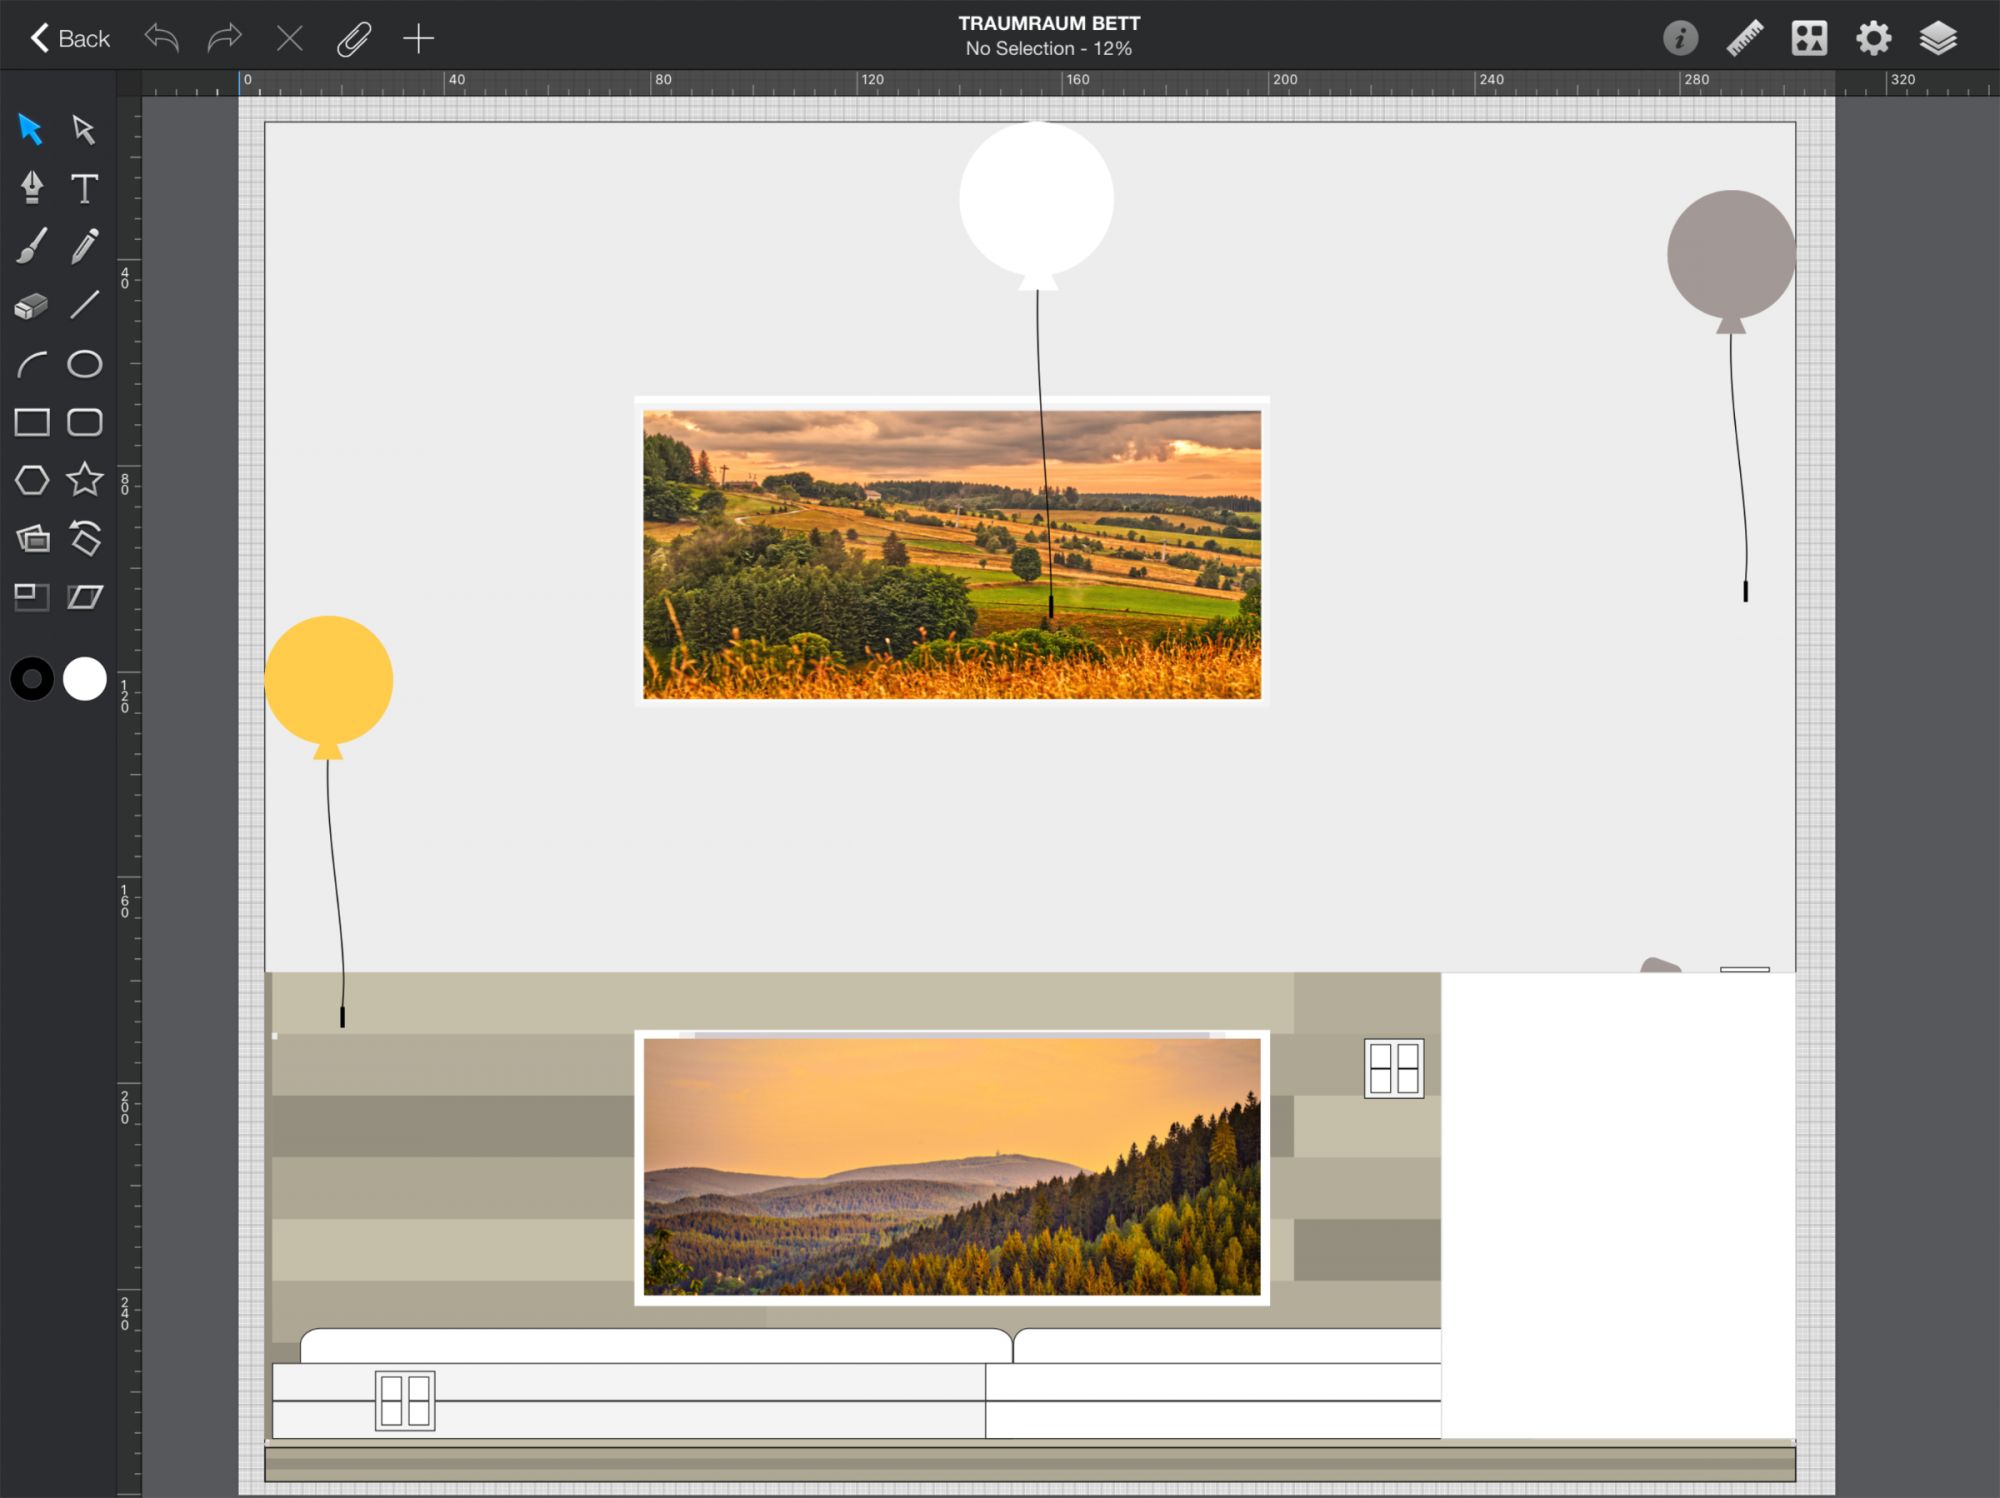Image resolution: width=2000 pixels, height=1498 pixels.
Task: Delete selection with X icon
Action: (290, 38)
